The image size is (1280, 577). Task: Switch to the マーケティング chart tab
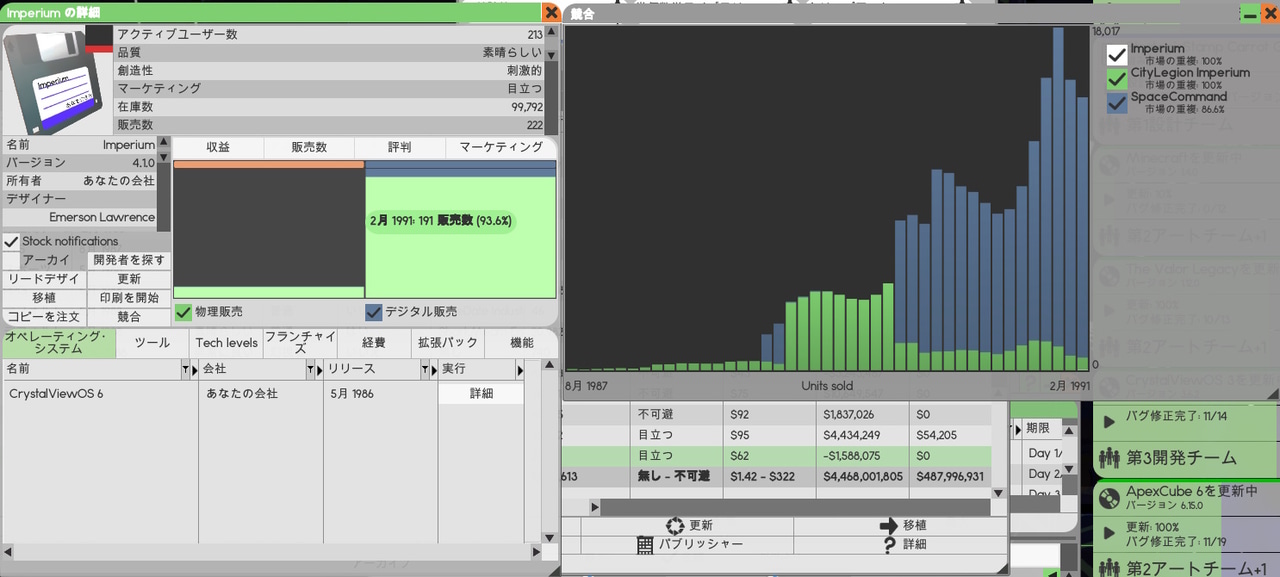(501, 148)
